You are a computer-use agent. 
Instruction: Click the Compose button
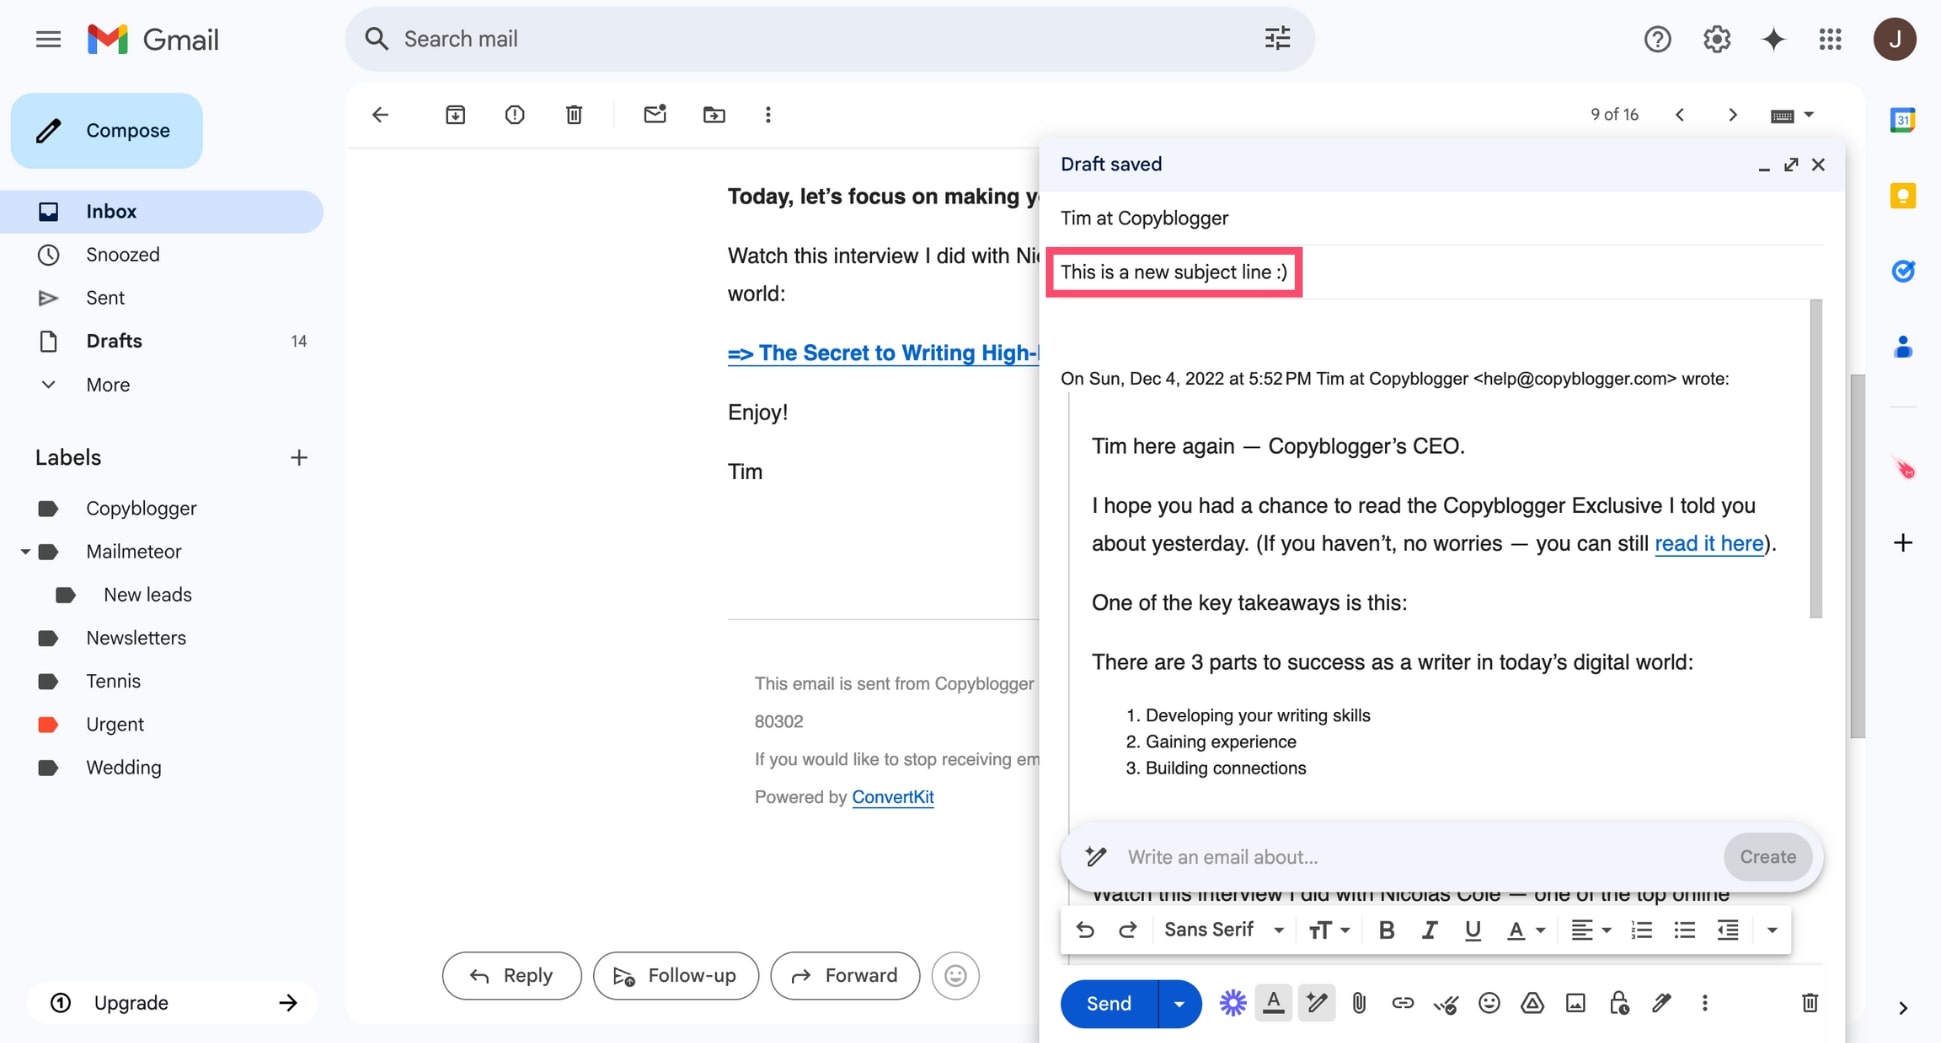107,131
